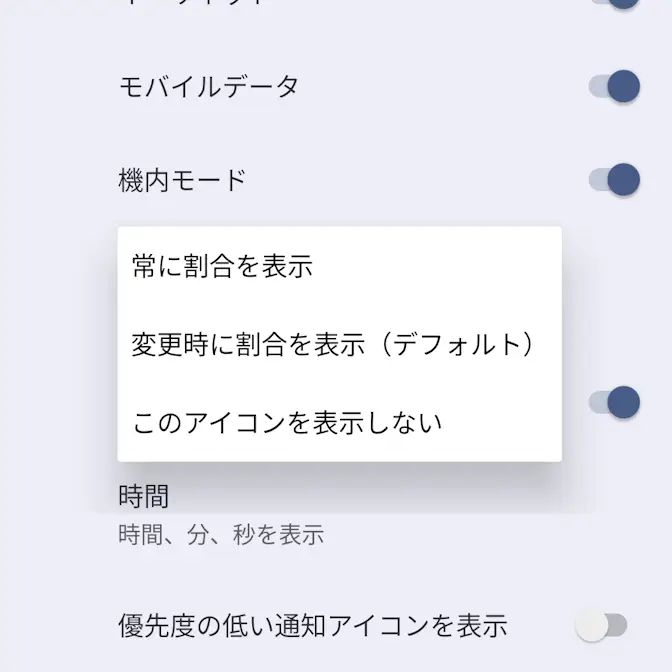
Task: Toggle the cut-off switch at the top edge
Action: tap(614, 3)
